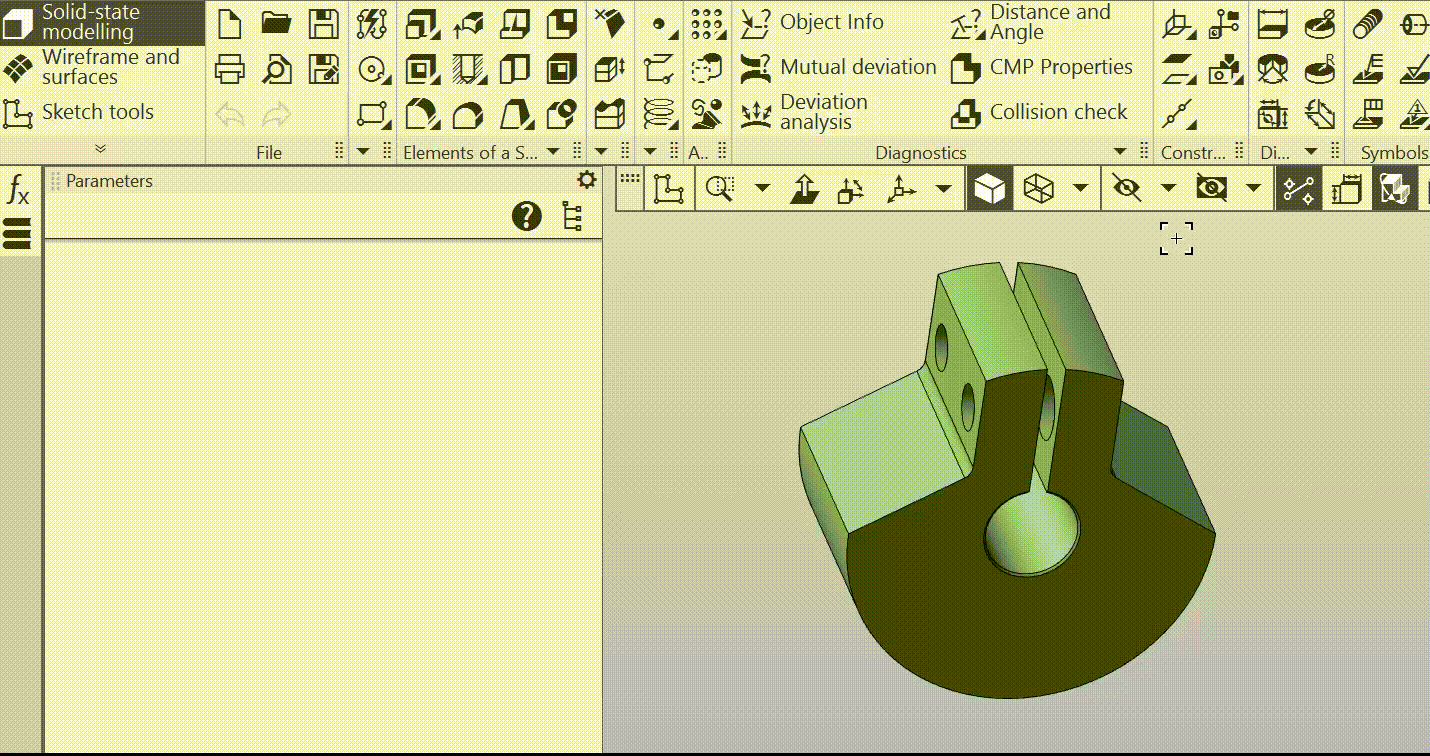Expand the Diagnostics group dropdown arrow

pyautogui.click(x=1120, y=152)
